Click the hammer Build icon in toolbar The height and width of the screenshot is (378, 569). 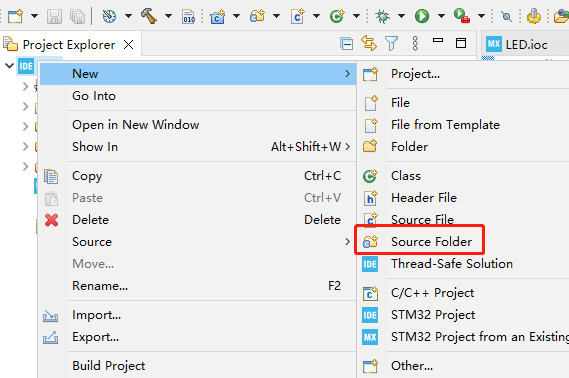(149, 16)
